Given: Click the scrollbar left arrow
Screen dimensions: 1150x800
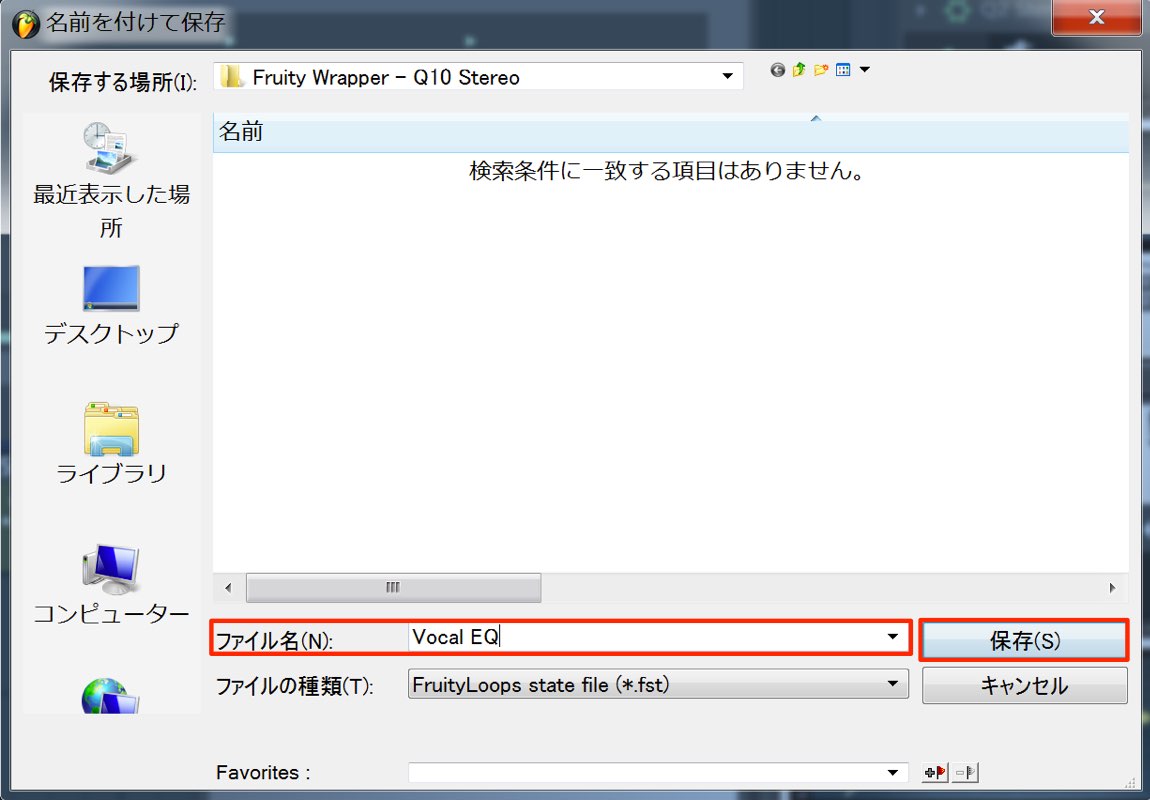Looking at the screenshot, I should pyautogui.click(x=228, y=587).
